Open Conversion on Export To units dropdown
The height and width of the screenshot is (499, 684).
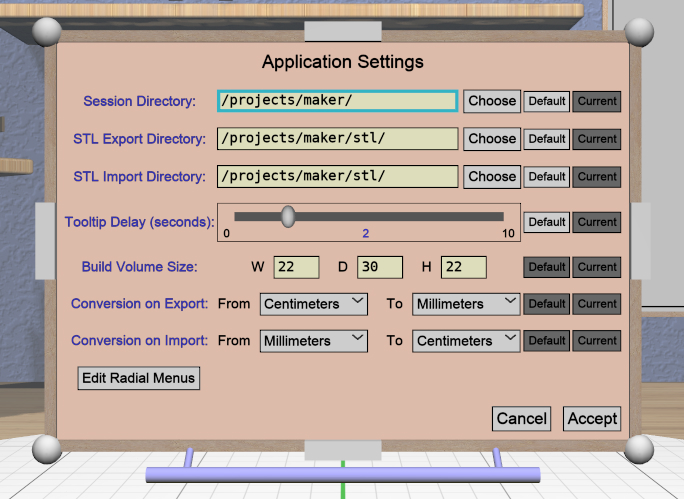point(467,304)
